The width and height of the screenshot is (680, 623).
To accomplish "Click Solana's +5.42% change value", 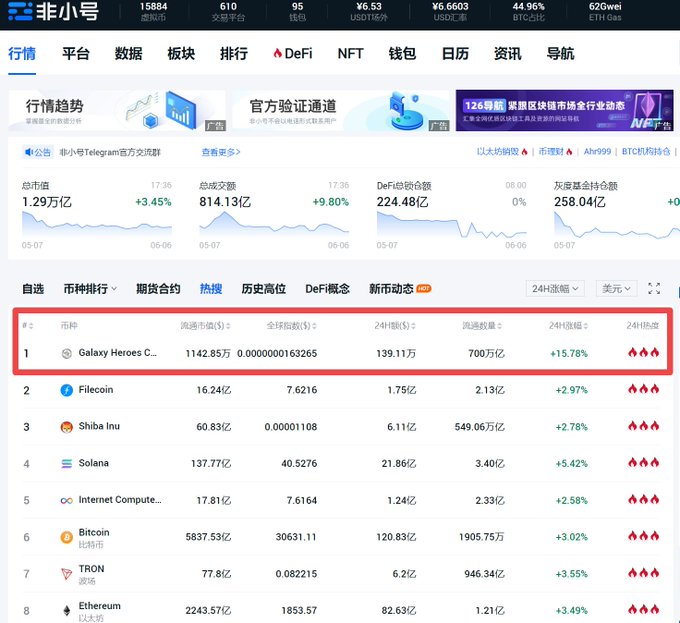I will [x=571, y=464].
